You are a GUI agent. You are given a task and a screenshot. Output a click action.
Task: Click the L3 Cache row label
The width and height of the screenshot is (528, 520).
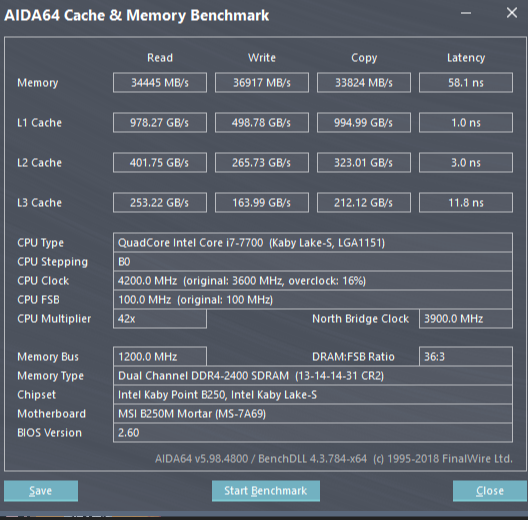coord(39,203)
